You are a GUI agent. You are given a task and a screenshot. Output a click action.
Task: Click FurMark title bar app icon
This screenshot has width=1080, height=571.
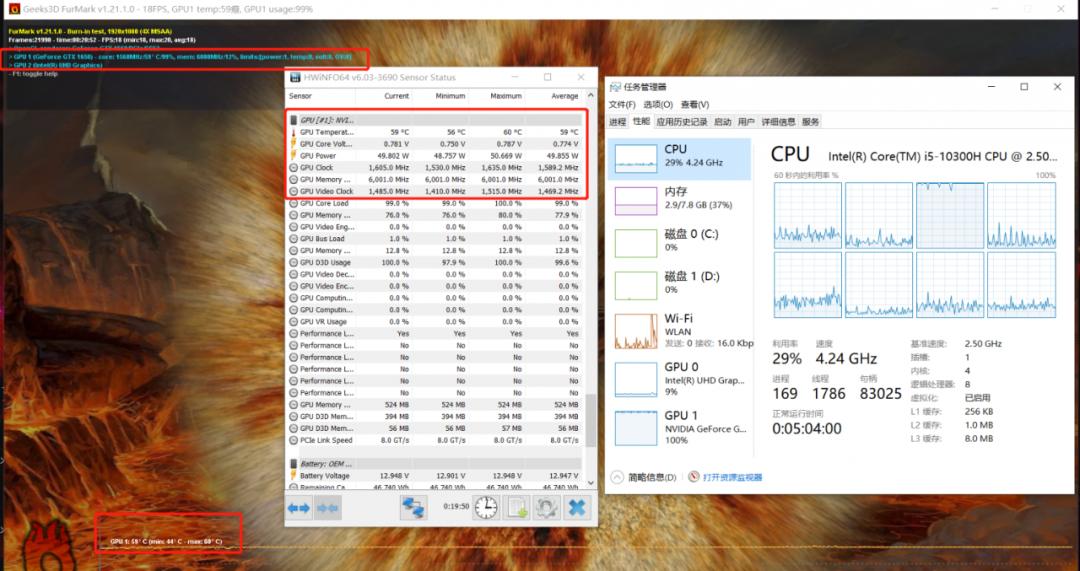click(14, 9)
